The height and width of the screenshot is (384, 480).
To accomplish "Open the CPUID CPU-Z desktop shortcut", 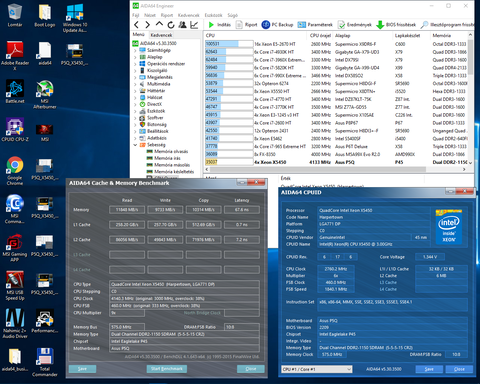I will (15, 130).
